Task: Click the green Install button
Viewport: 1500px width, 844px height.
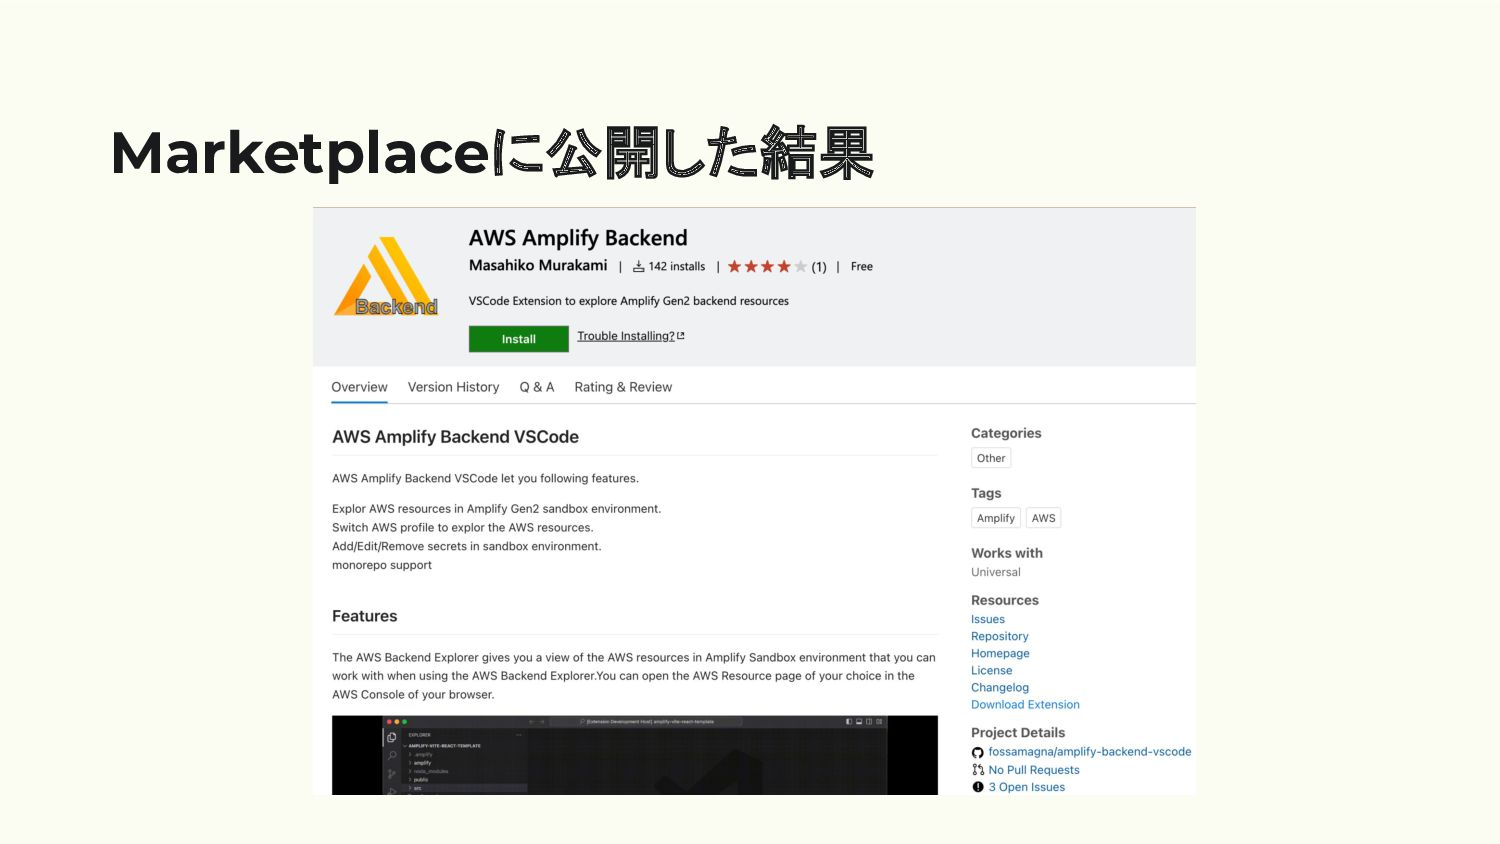Action: 519,339
